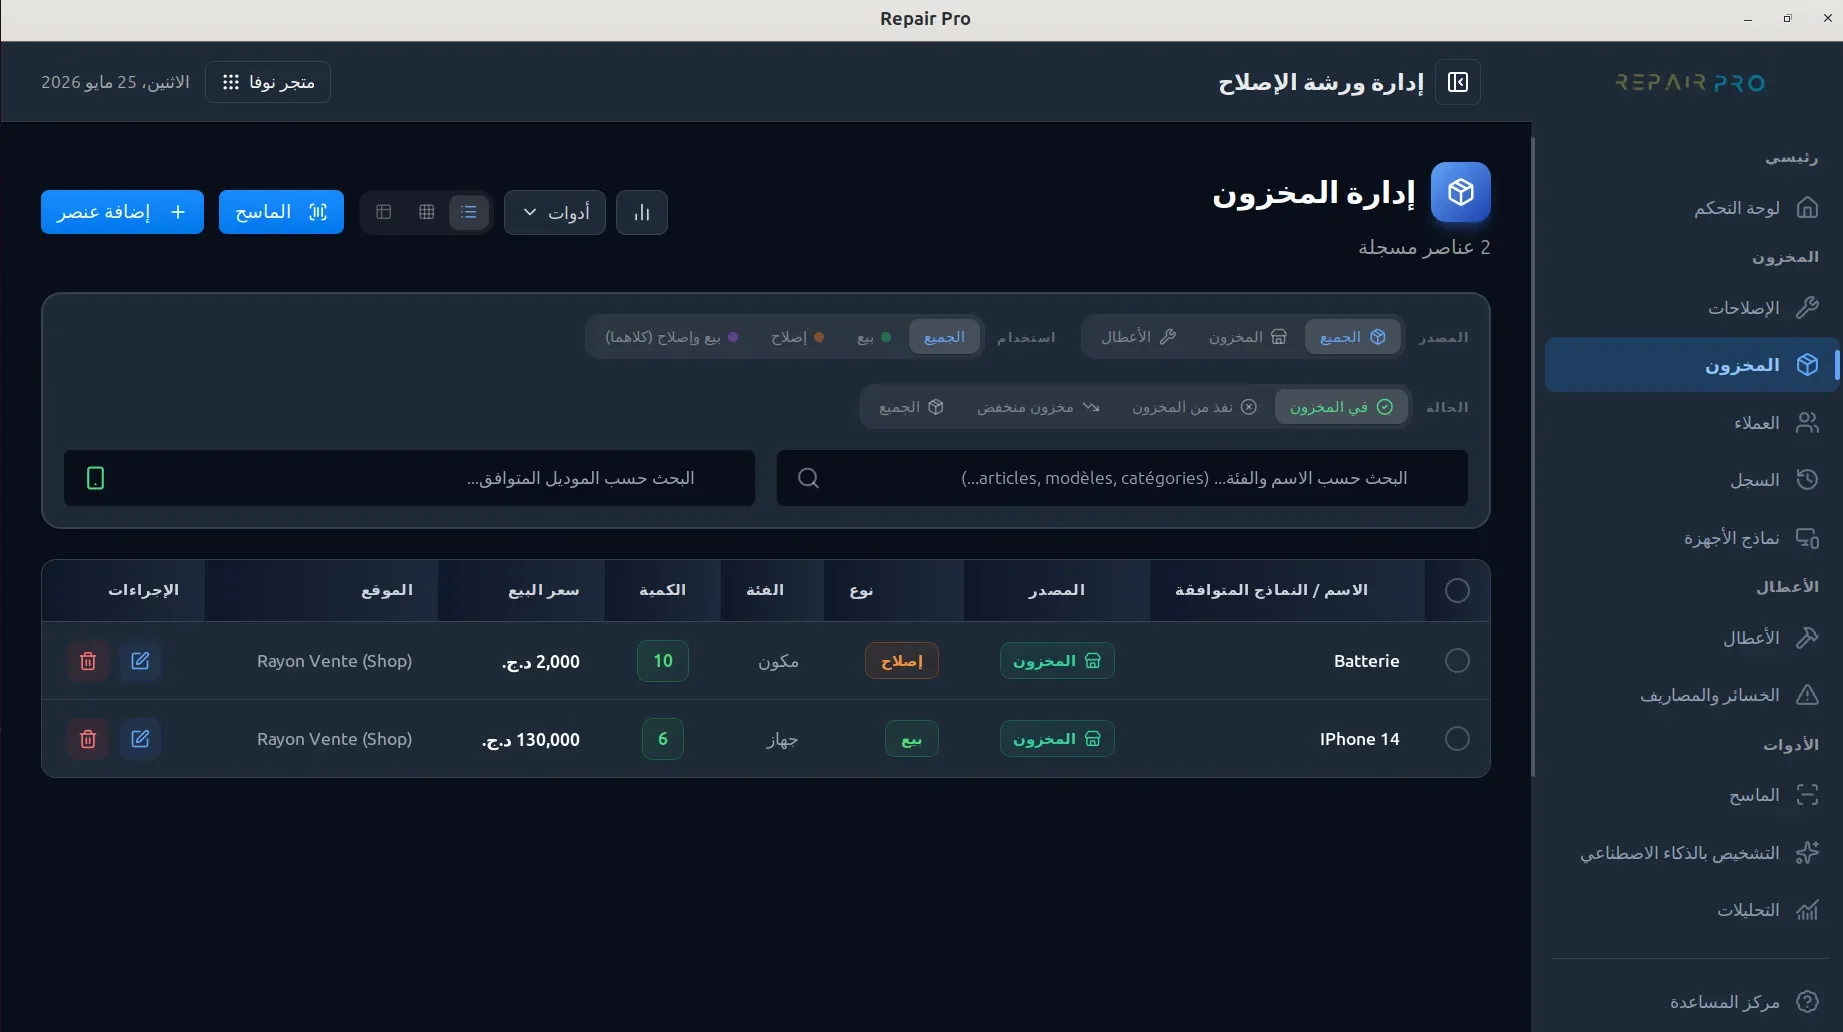This screenshot has height=1032, width=1843.
Task: Open الإصلاحات repairs in sidebar
Action: click(x=1691, y=307)
